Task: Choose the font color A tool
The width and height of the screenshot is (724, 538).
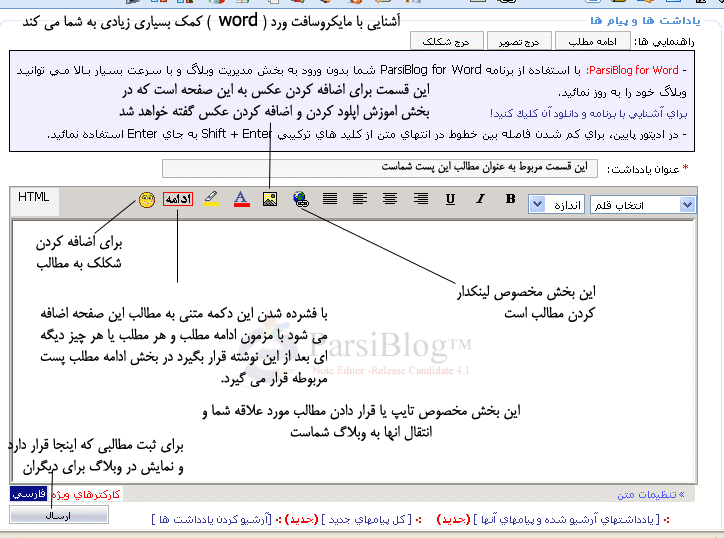Action: coord(241,199)
